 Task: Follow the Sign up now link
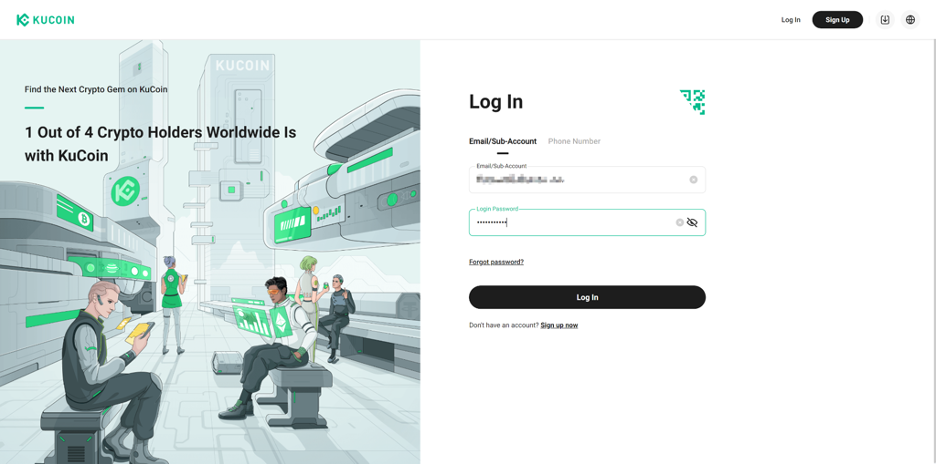point(559,325)
